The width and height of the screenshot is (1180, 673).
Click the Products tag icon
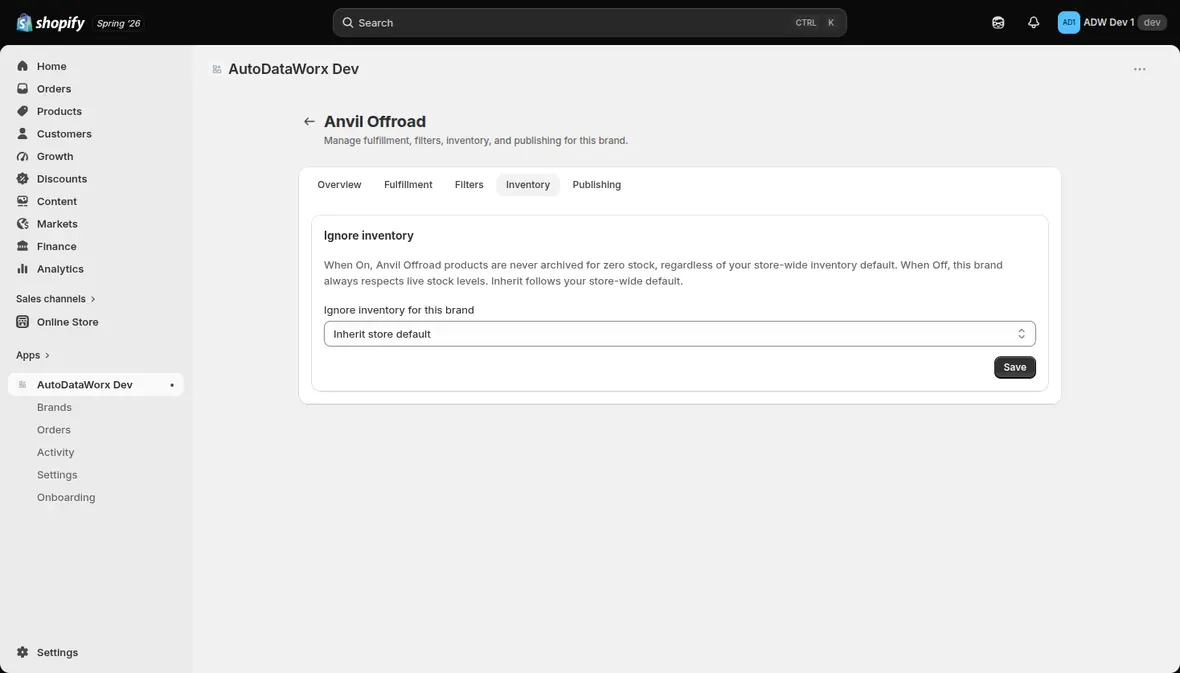(23, 111)
